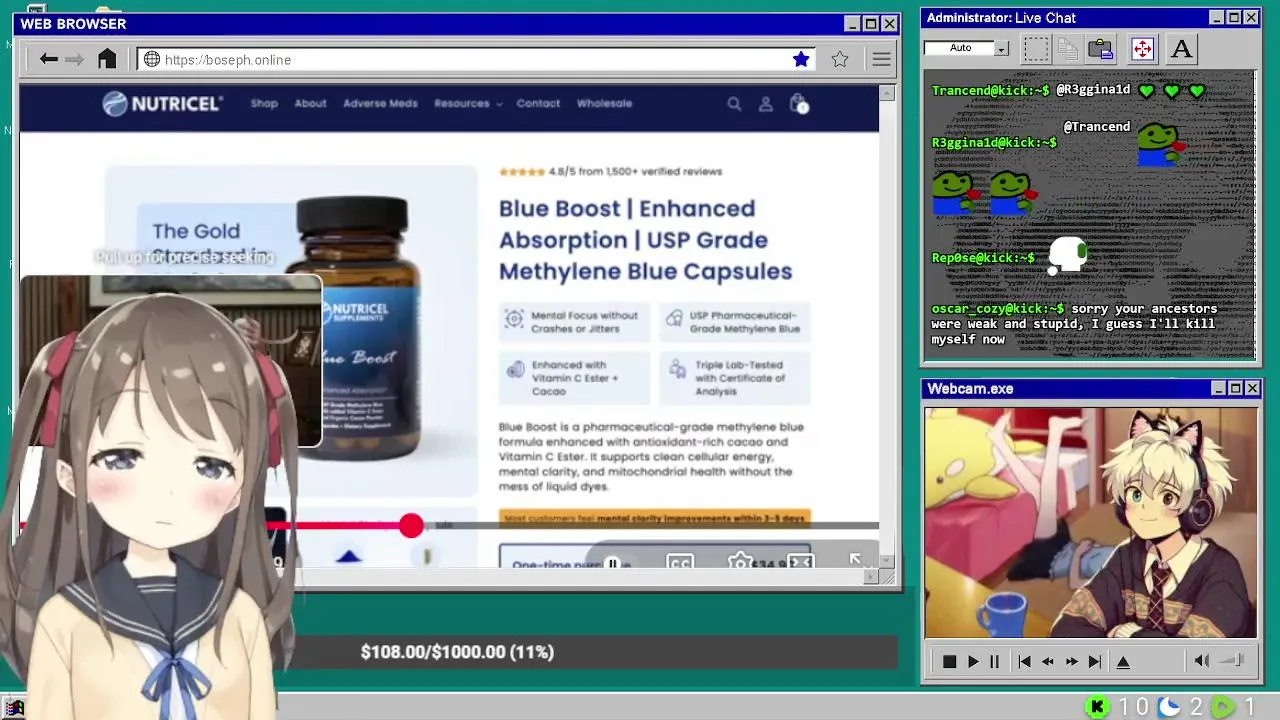The height and width of the screenshot is (720, 1280).
Task: Skip to previous track in Webcam.exe
Action: 1024,662
